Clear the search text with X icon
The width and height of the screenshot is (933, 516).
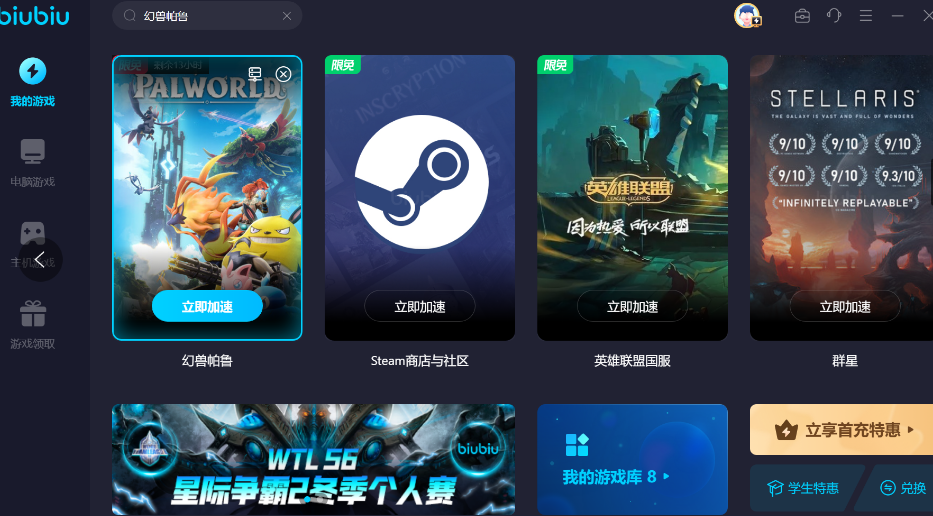[287, 16]
